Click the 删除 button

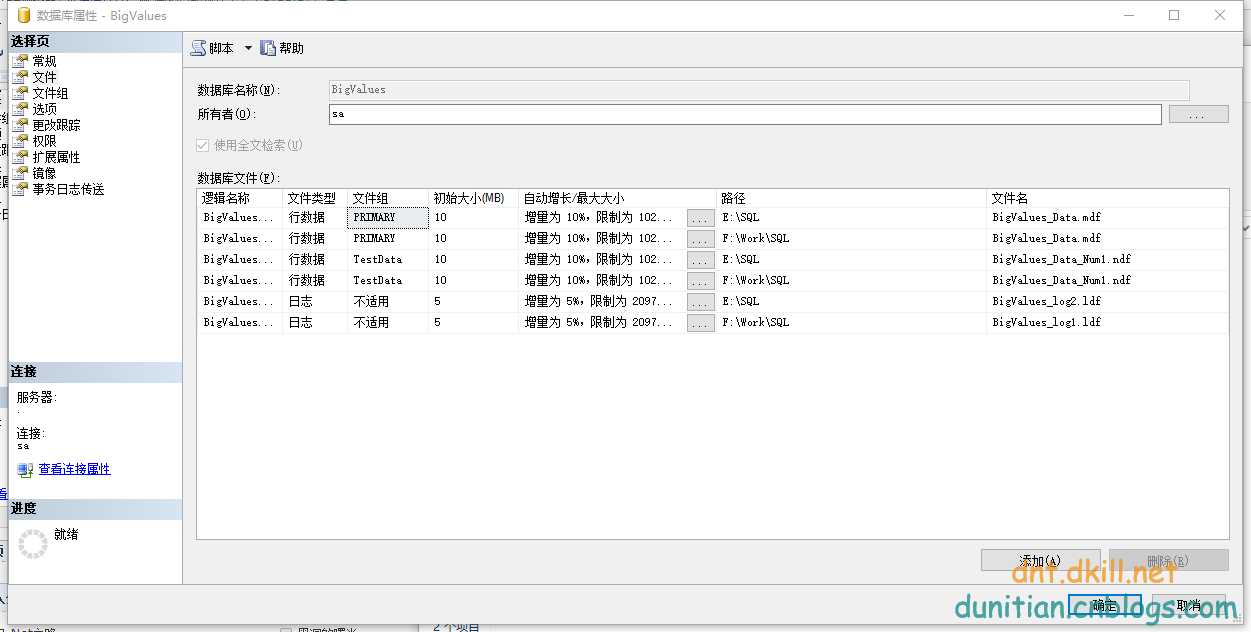coord(1169,560)
